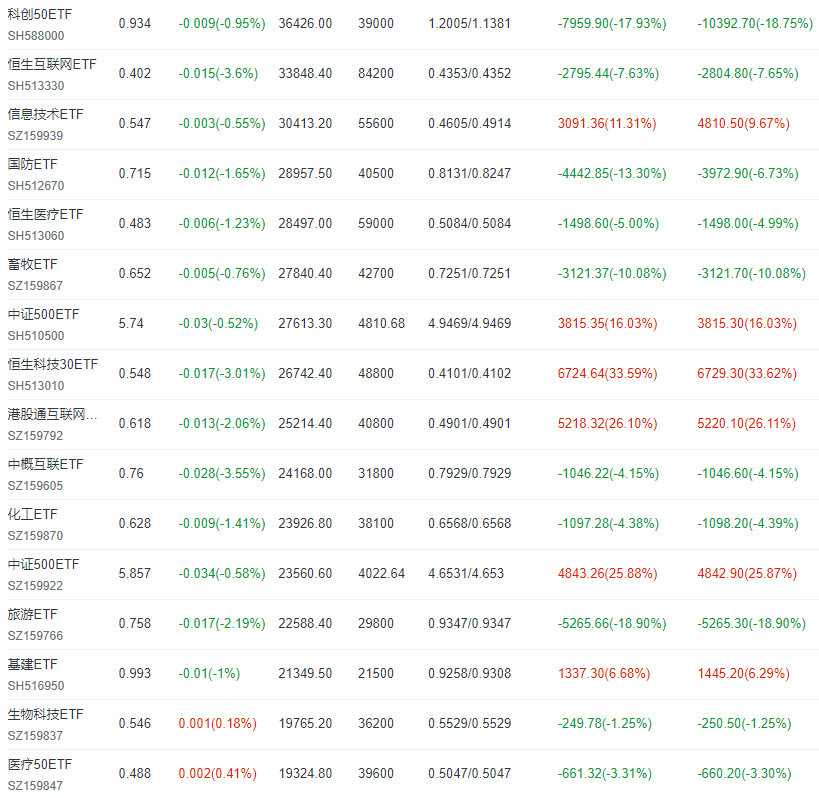Open 信息技术ETF row name
This screenshot has height=798, width=819.
point(45,114)
